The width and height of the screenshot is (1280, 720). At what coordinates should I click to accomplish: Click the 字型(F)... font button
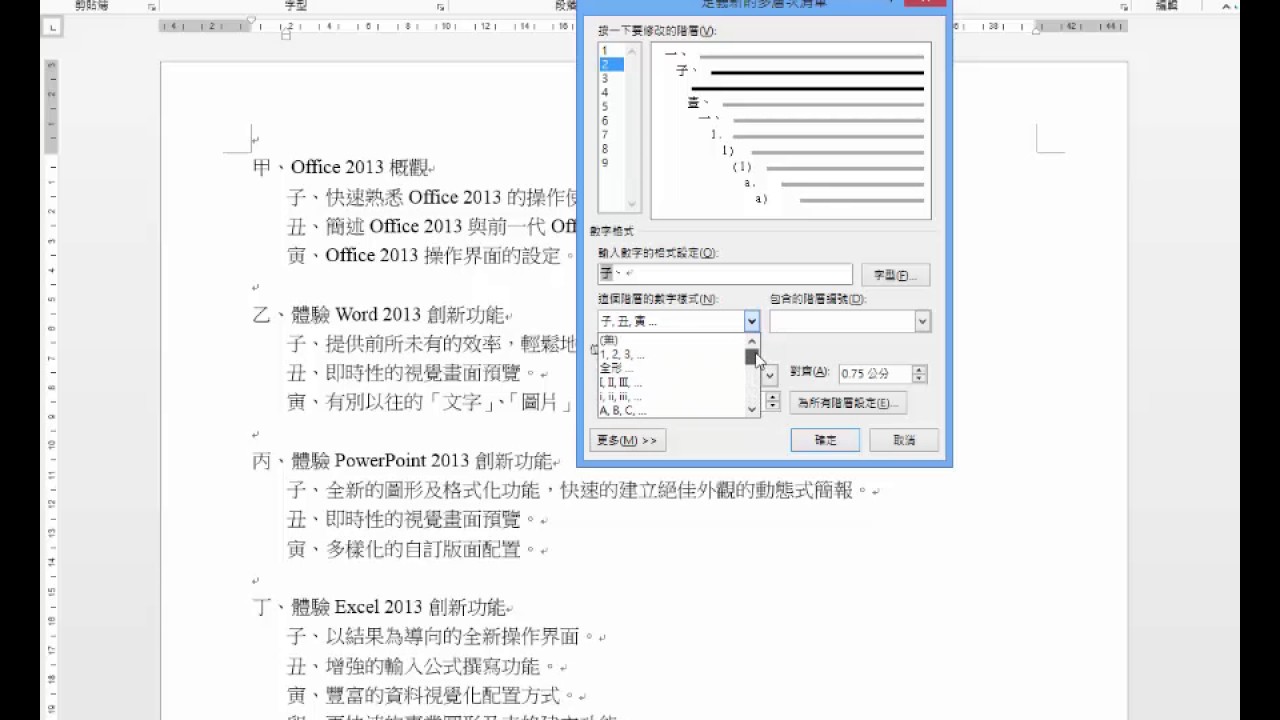pos(895,275)
